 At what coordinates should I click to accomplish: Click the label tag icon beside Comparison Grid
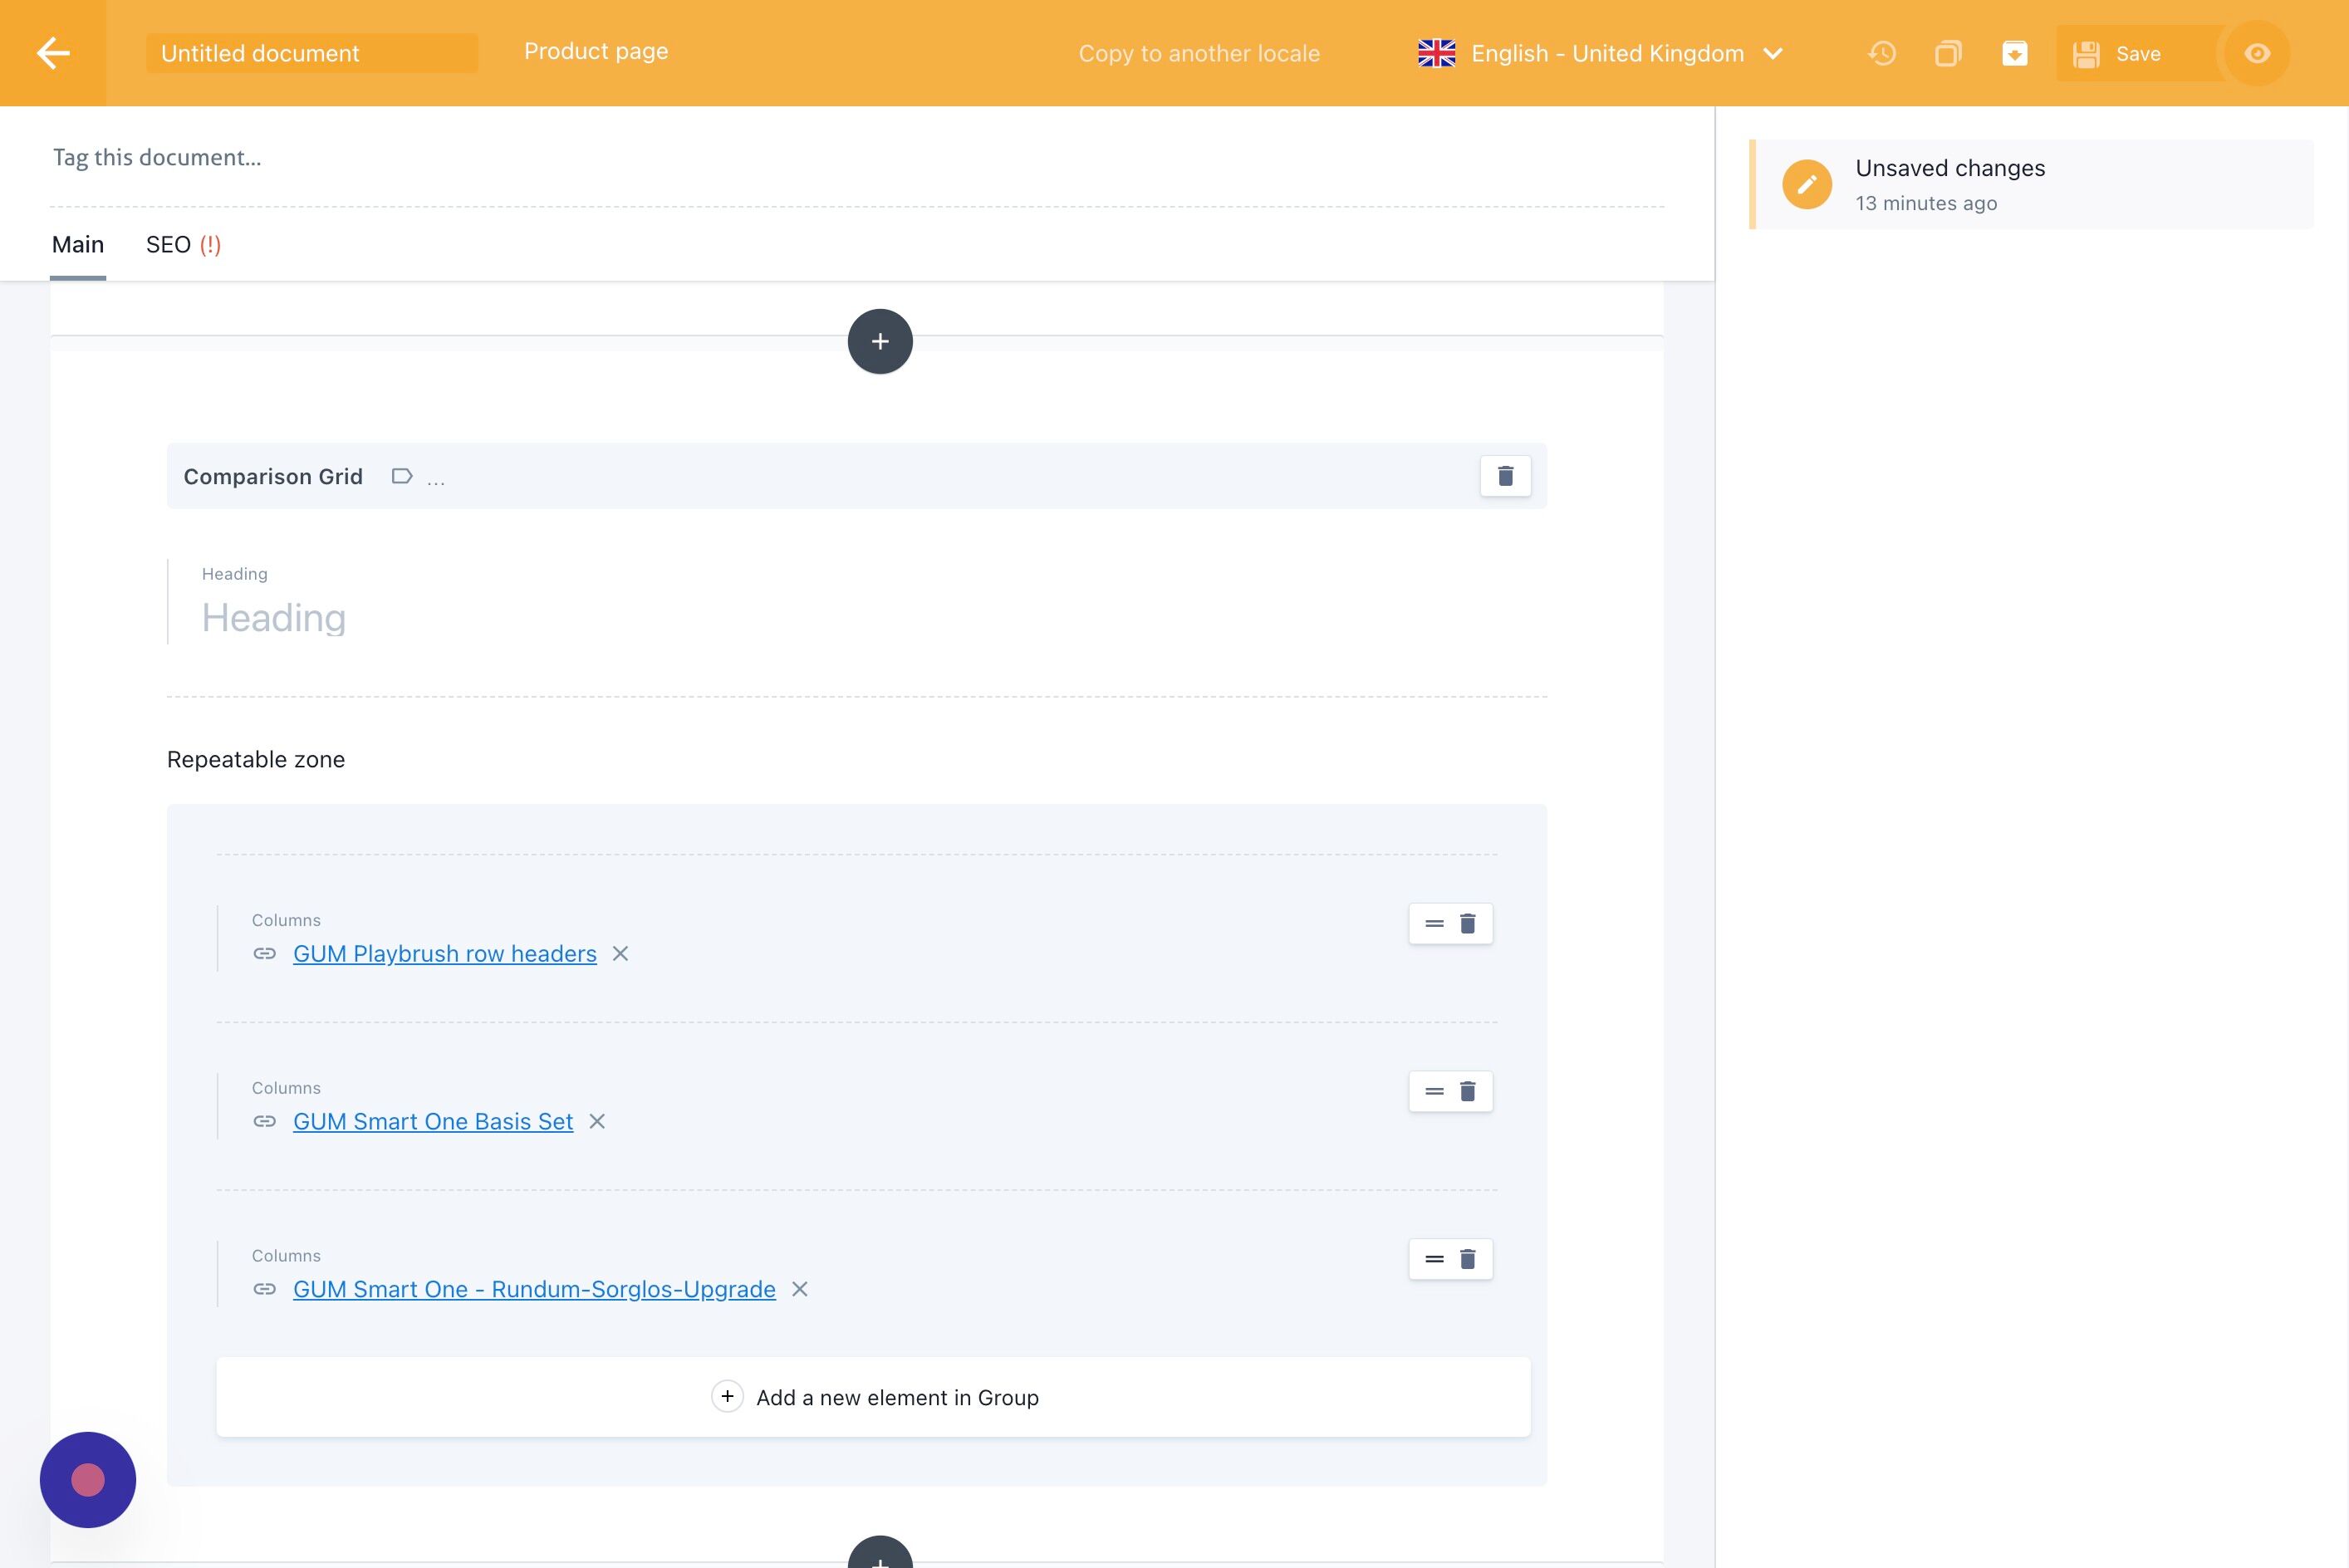[402, 476]
